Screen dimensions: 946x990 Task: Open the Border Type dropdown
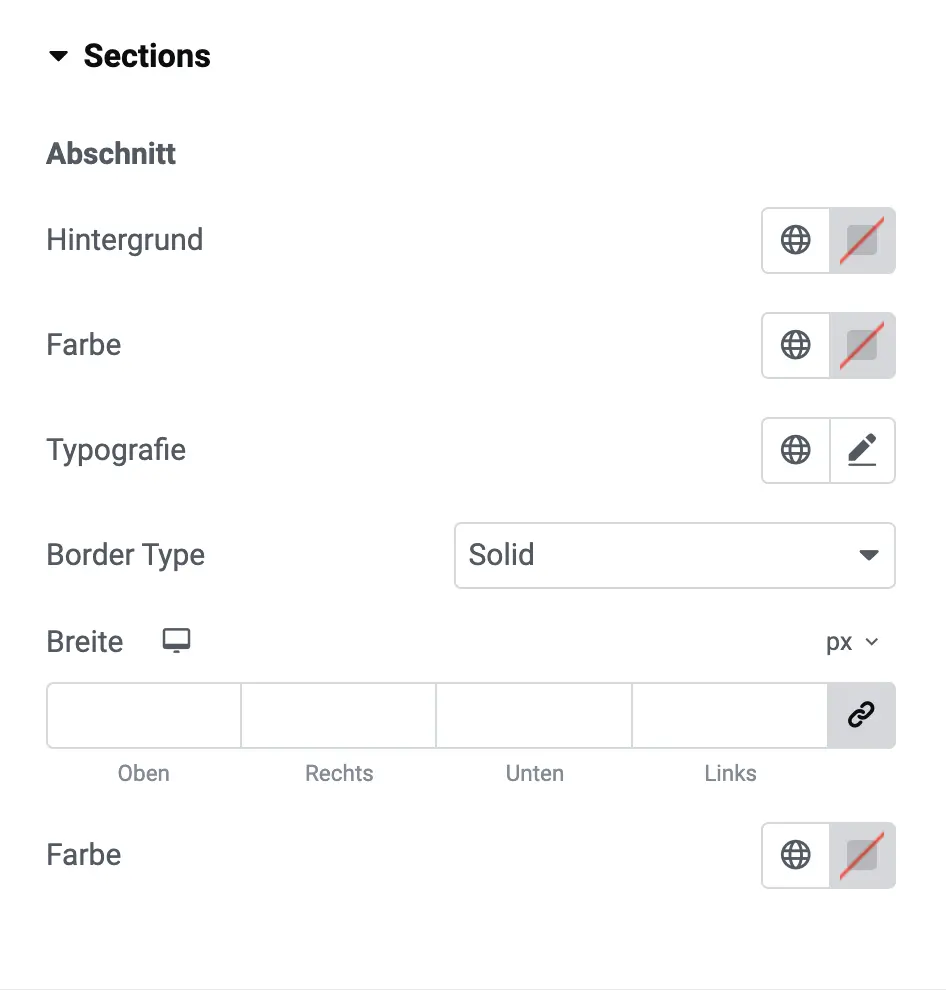click(x=674, y=555)
